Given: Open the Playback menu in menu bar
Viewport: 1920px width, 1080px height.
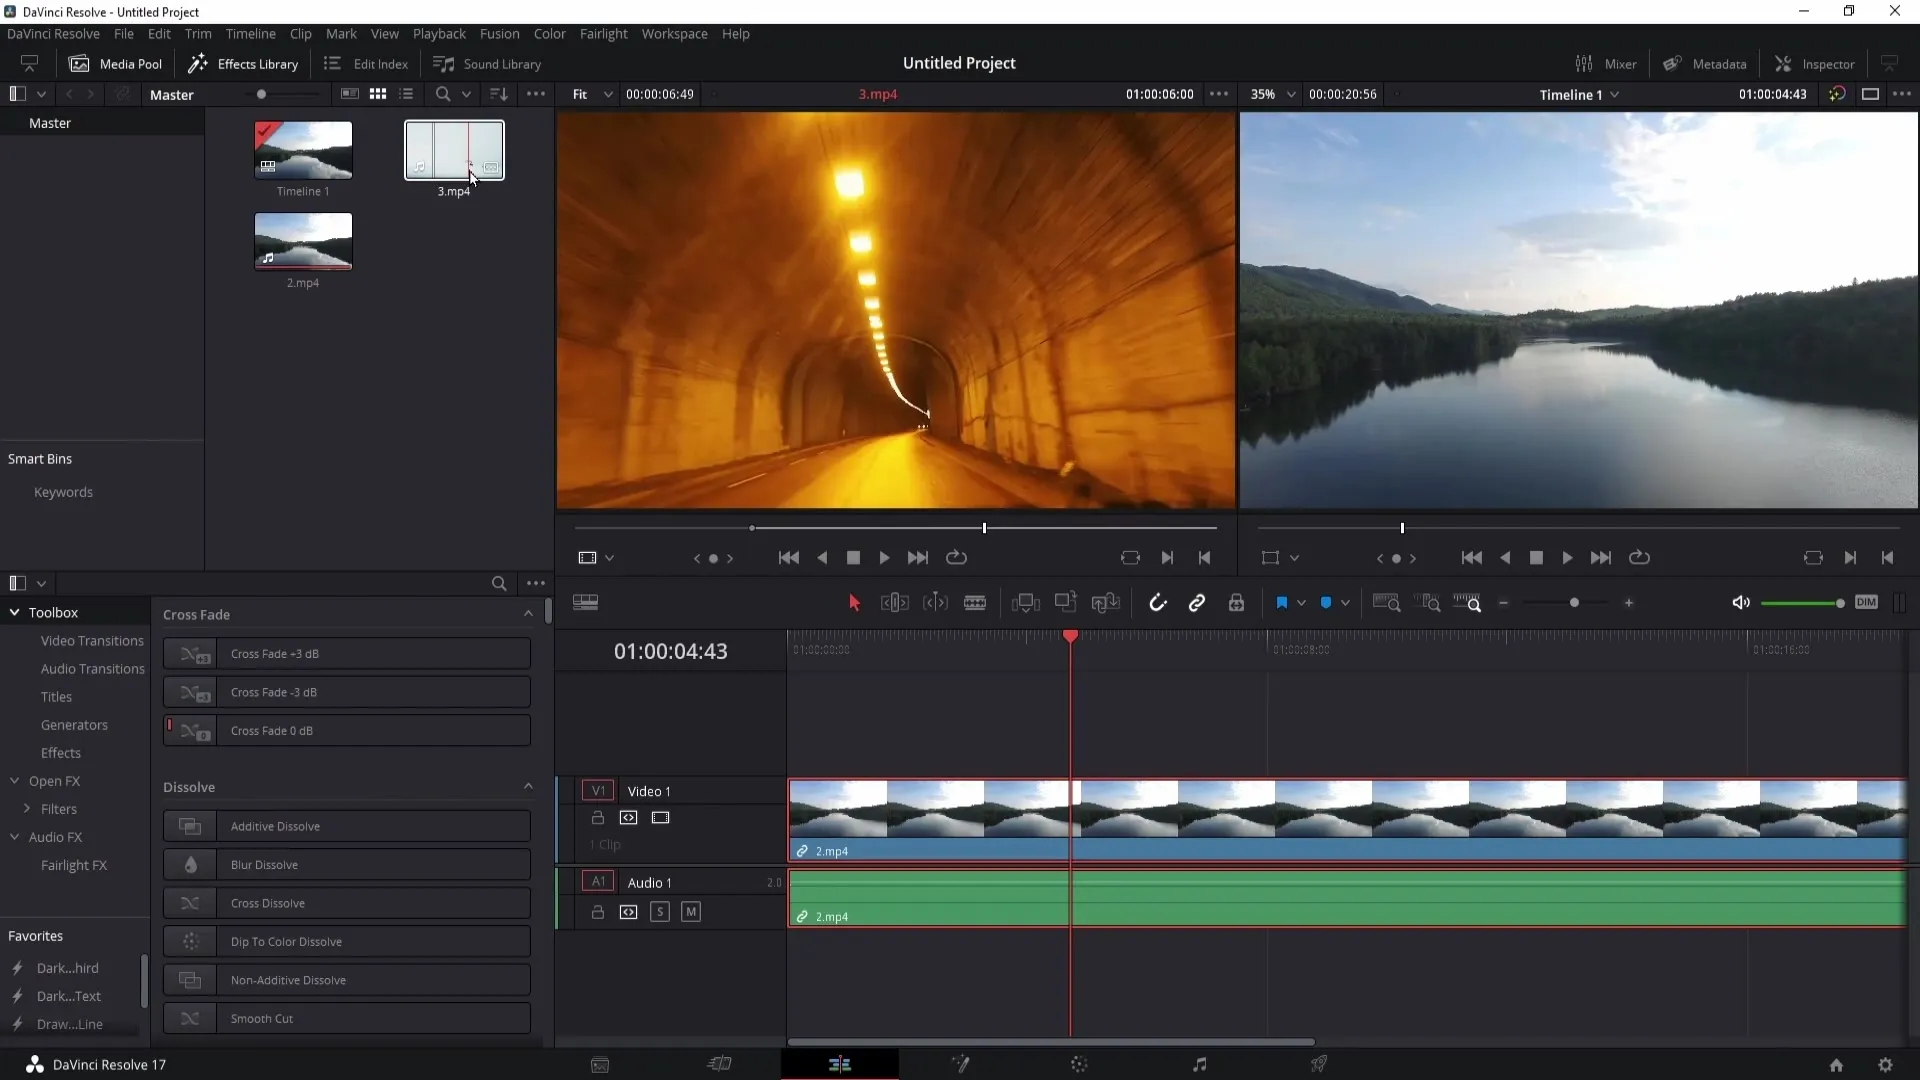Looking at the screenshot, I should point(438,33).
